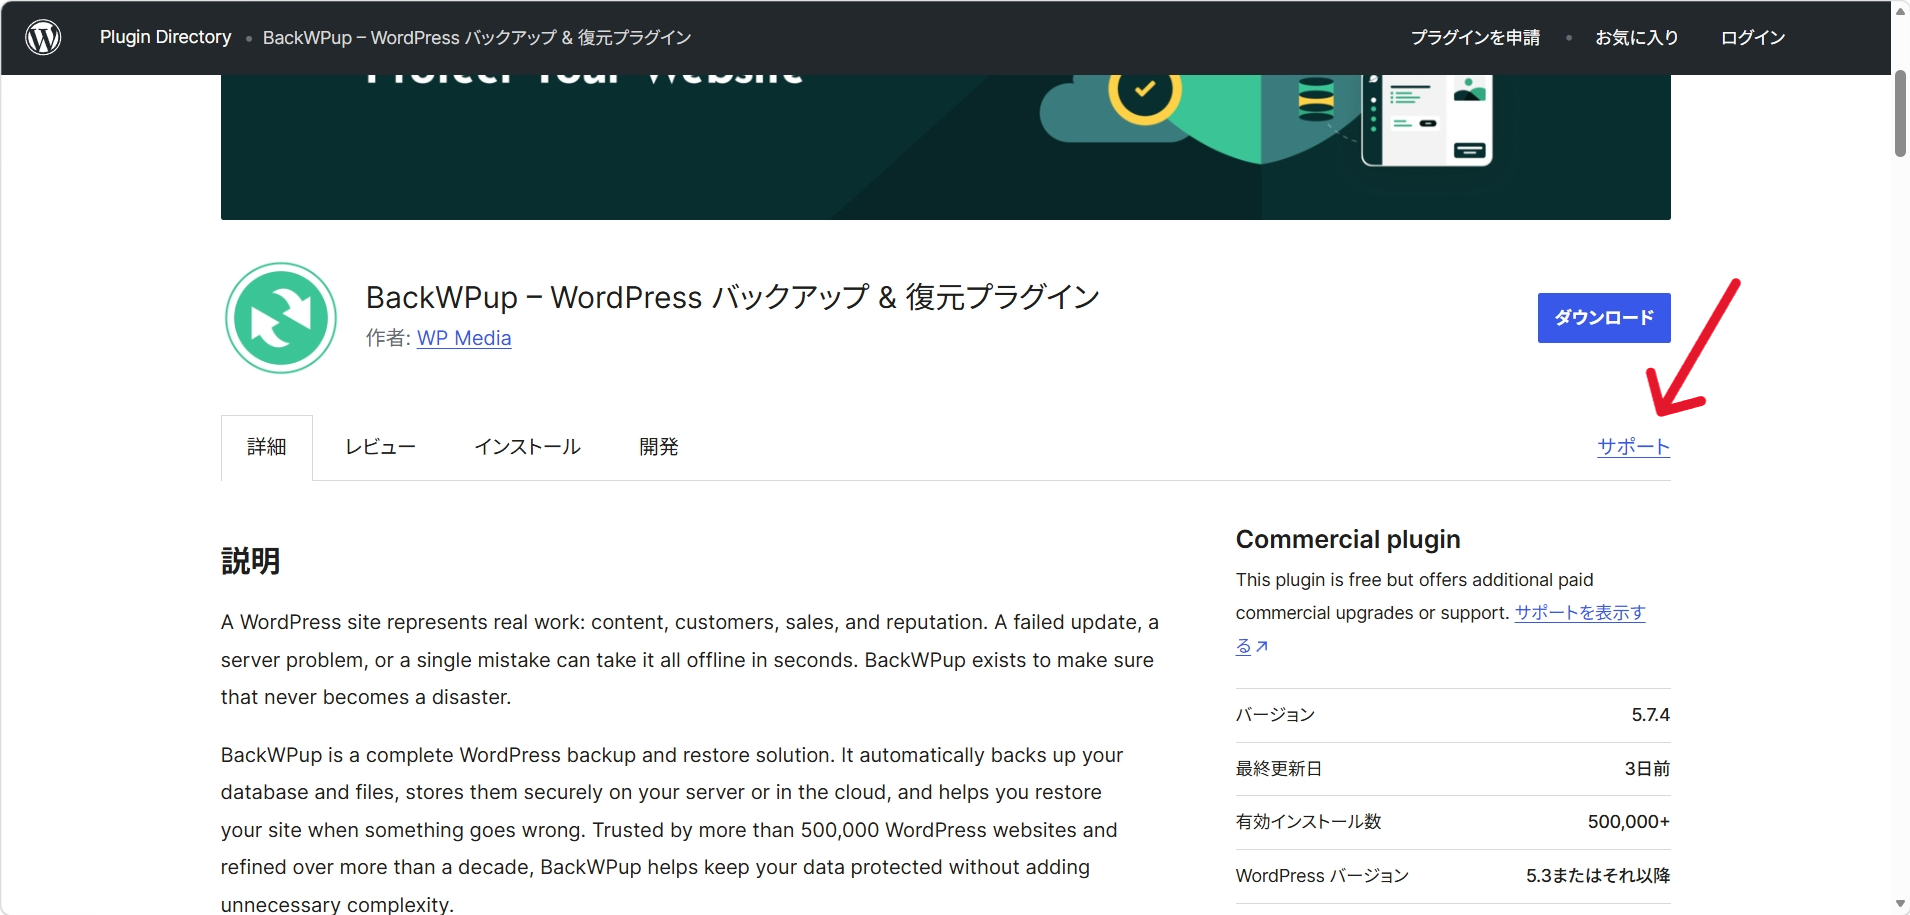The height and width of the screenshot is (915, 1910).
Task: Click the scrollbar up arrow
Action: point(1900,11)
